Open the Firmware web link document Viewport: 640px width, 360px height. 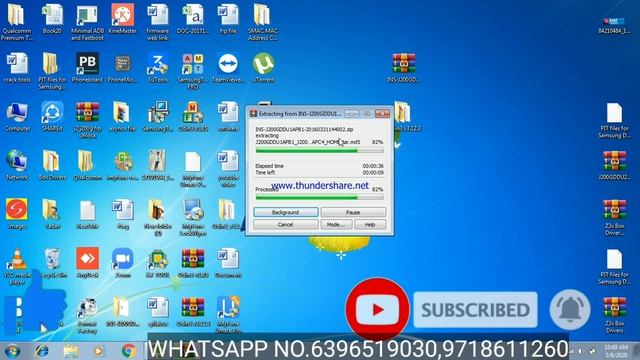tap(158, 21)
